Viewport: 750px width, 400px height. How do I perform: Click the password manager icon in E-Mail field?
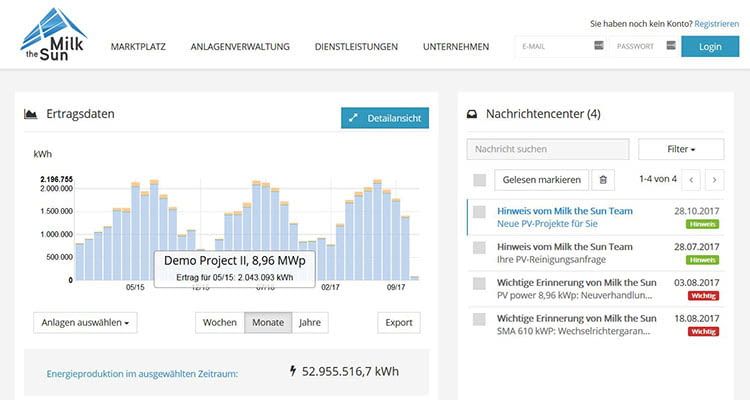click(x=598, y=45)
